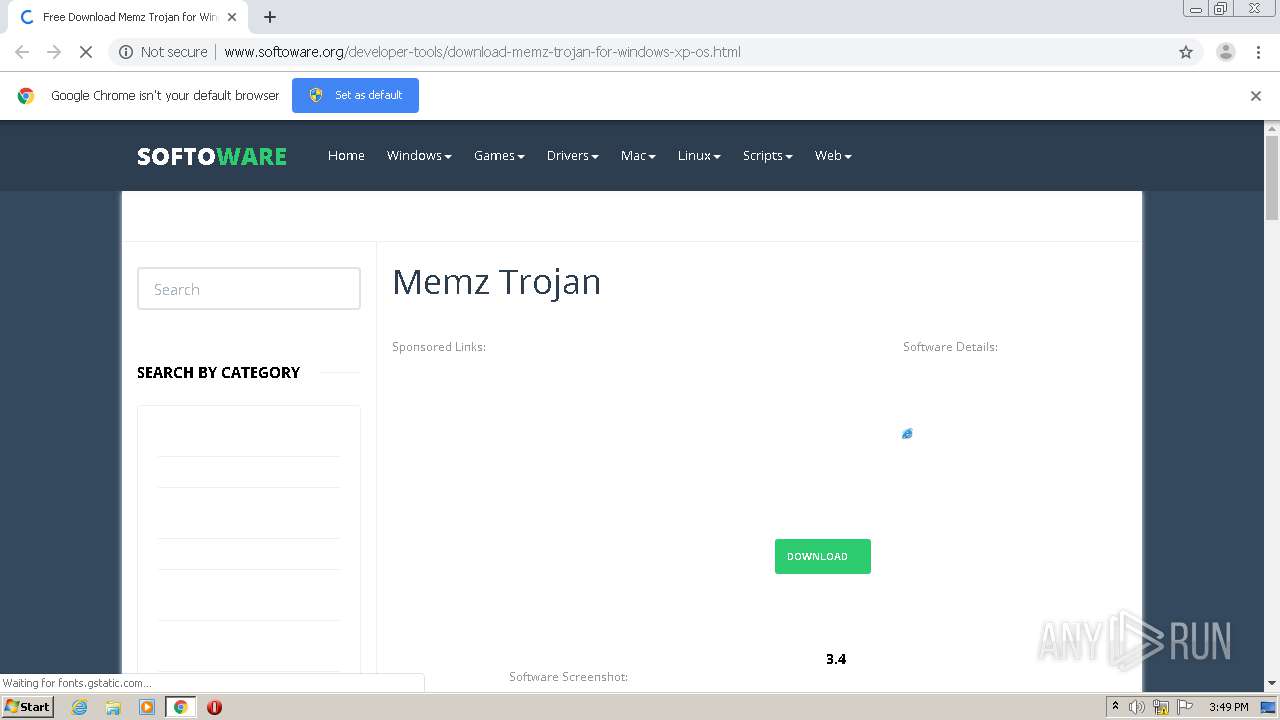
Task: Click the browser back arrow
Action: point(22,52)
